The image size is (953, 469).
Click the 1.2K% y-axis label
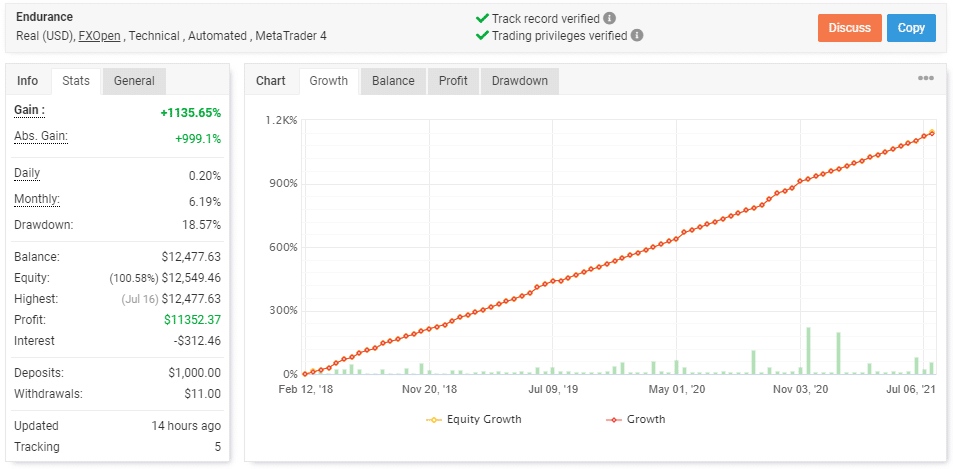tap(281, 120)
